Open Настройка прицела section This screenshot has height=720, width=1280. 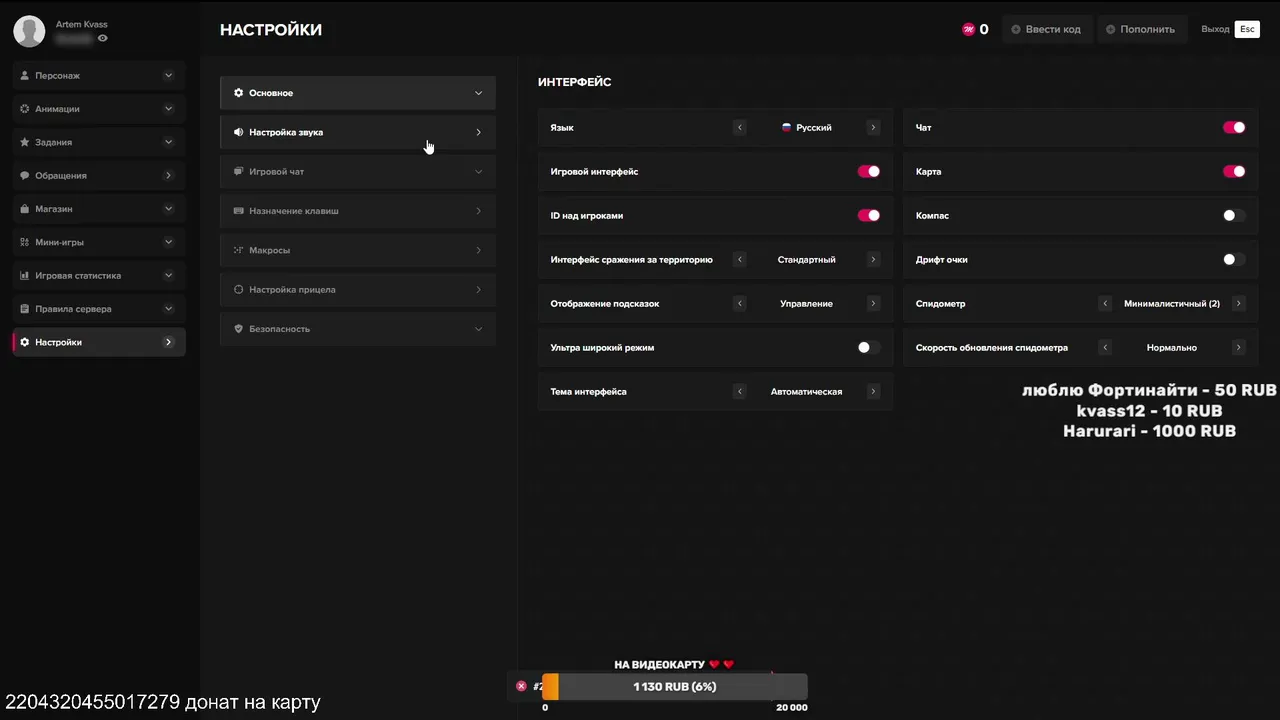(358, 290)
